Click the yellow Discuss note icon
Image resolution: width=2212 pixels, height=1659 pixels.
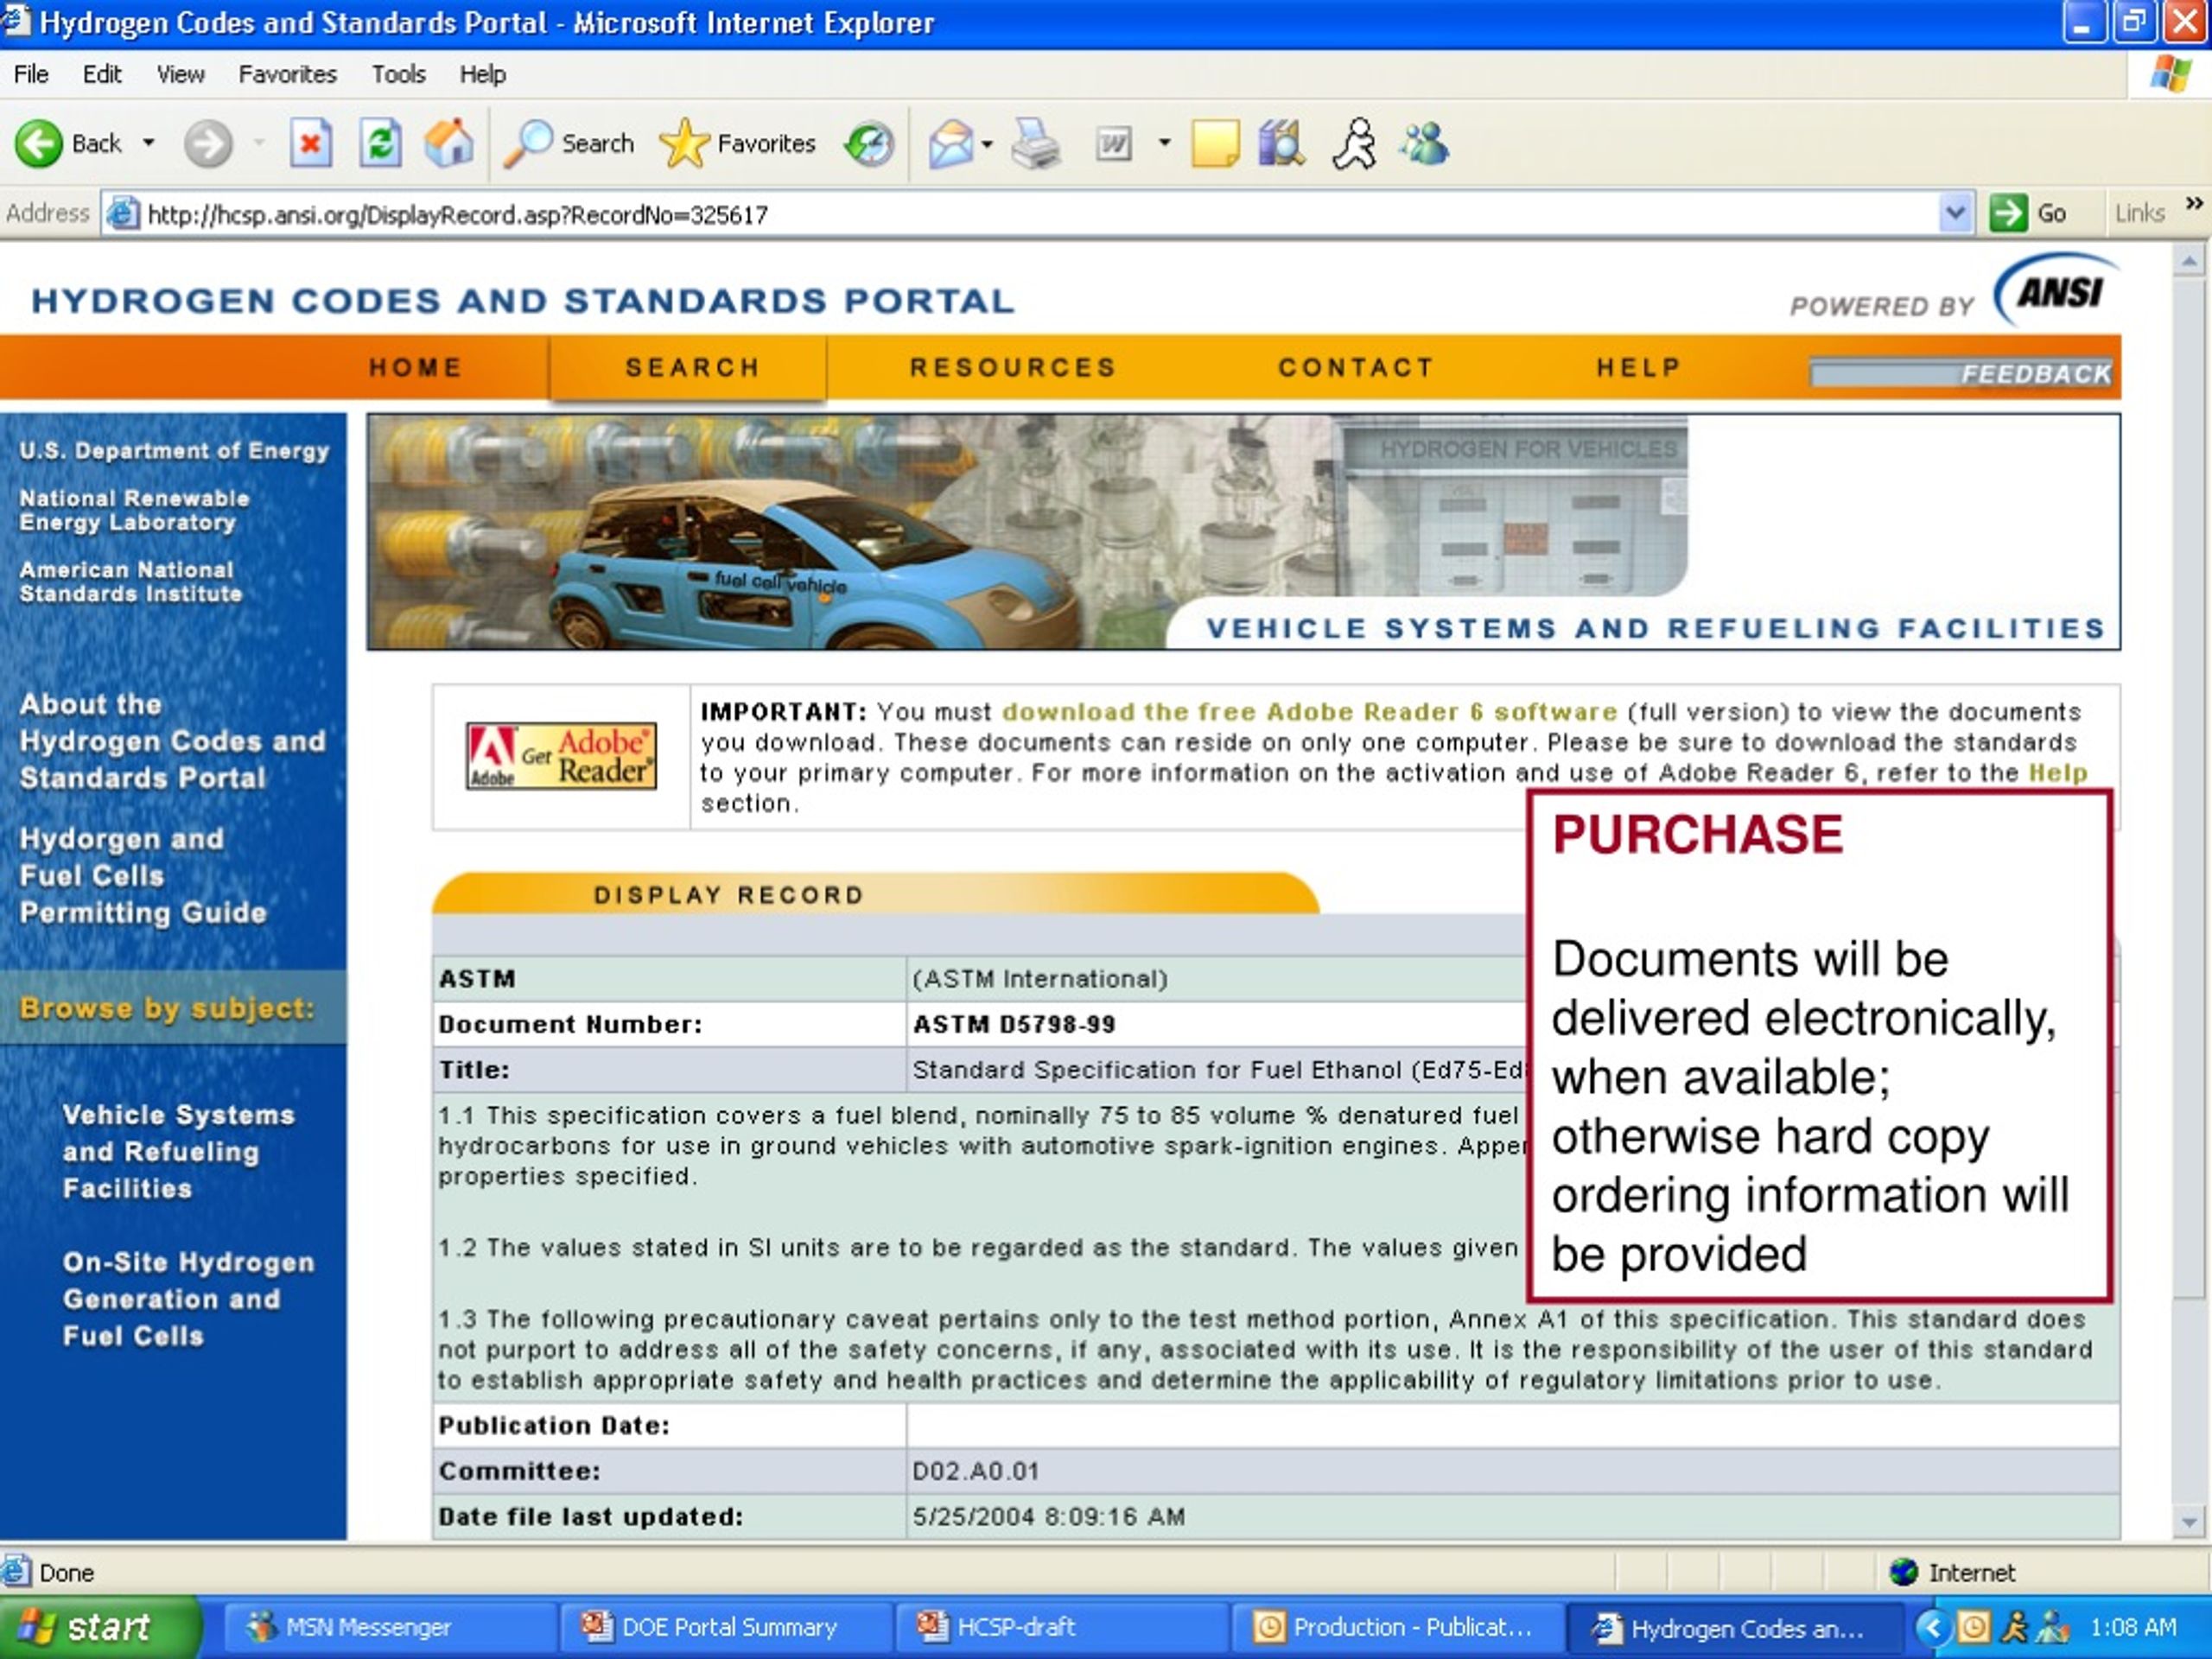tap(1216, 144)
